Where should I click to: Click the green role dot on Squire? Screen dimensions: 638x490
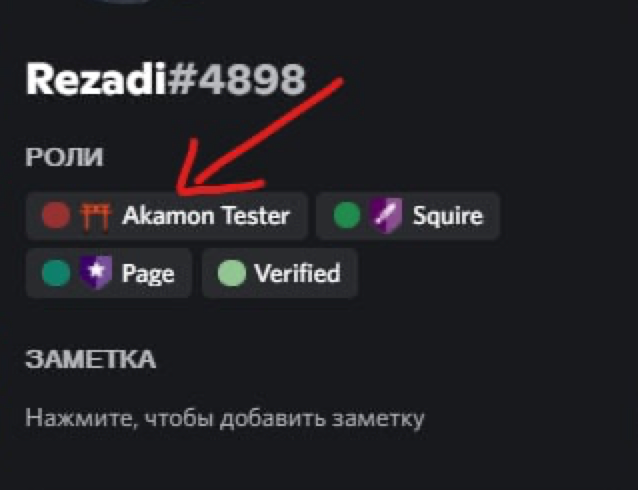[x=347, y=215]
